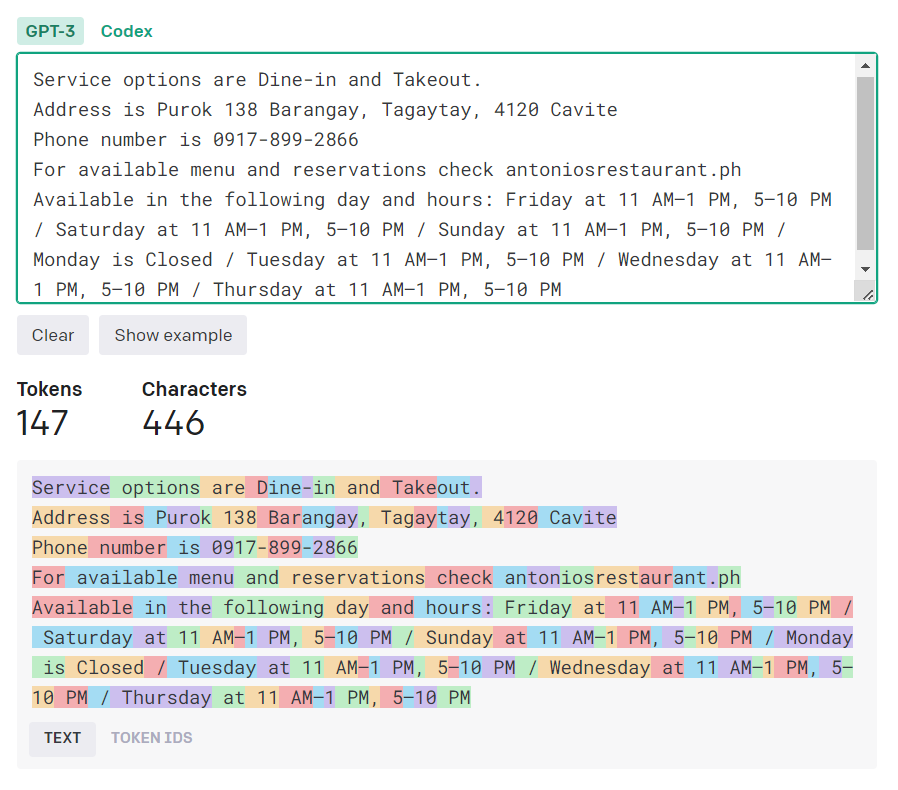Click '0917-899-2866' in the input text area
The image size is (898, 790).
tap(286, 140)
